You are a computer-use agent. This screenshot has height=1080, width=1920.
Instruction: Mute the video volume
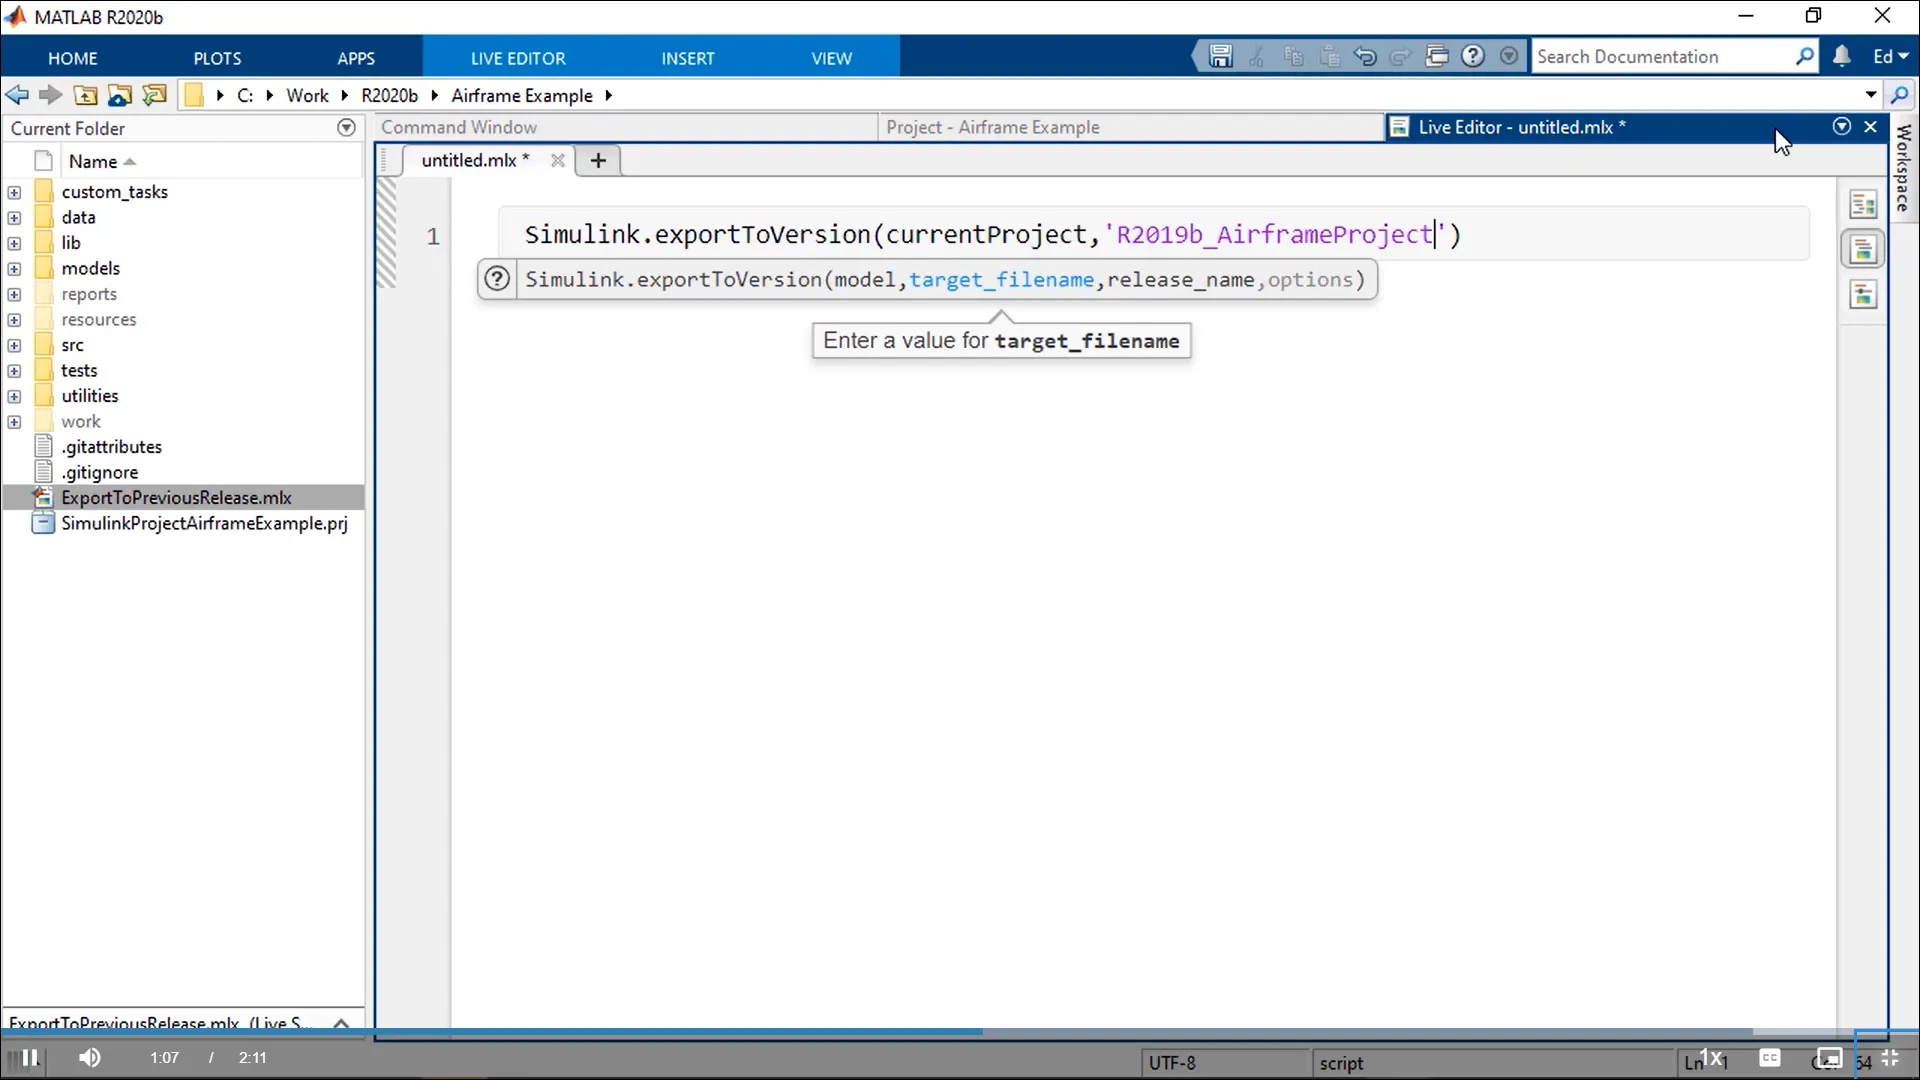89,1058
